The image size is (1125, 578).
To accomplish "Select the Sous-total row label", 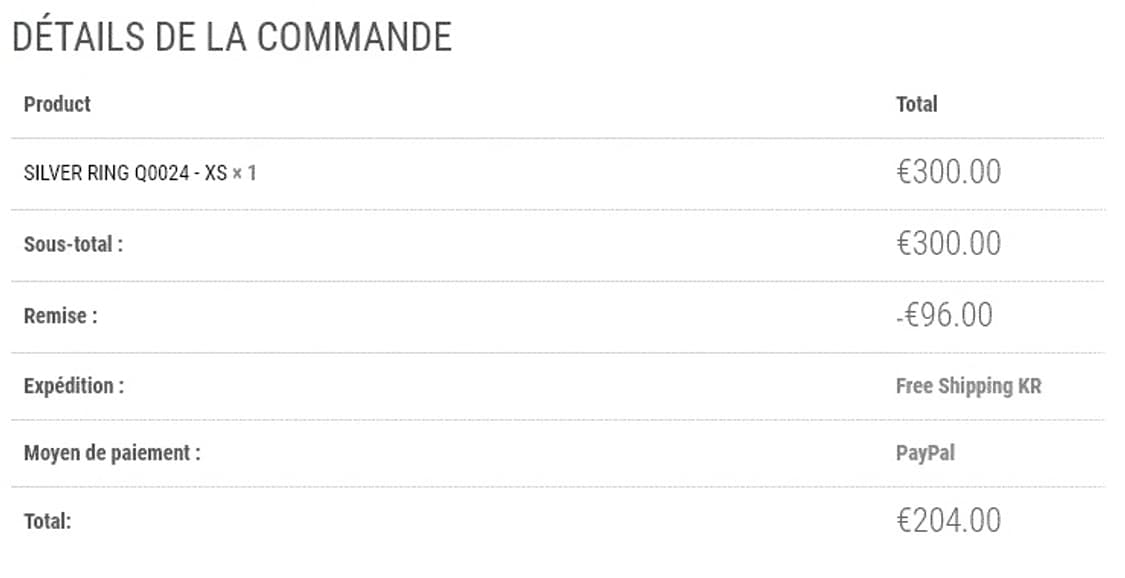I will click(x=73, y=243).
